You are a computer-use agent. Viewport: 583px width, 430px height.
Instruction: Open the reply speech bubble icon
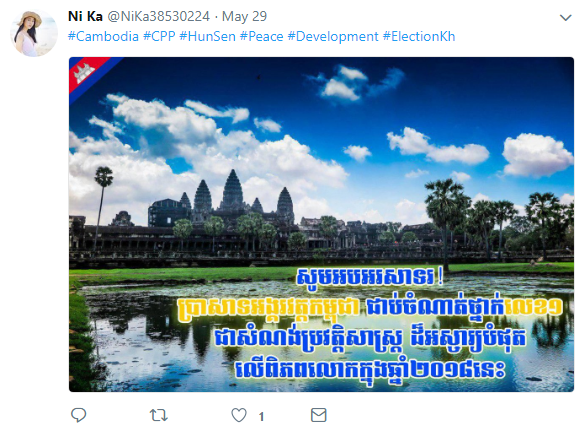pyautogui.click(x=78, y=415)
